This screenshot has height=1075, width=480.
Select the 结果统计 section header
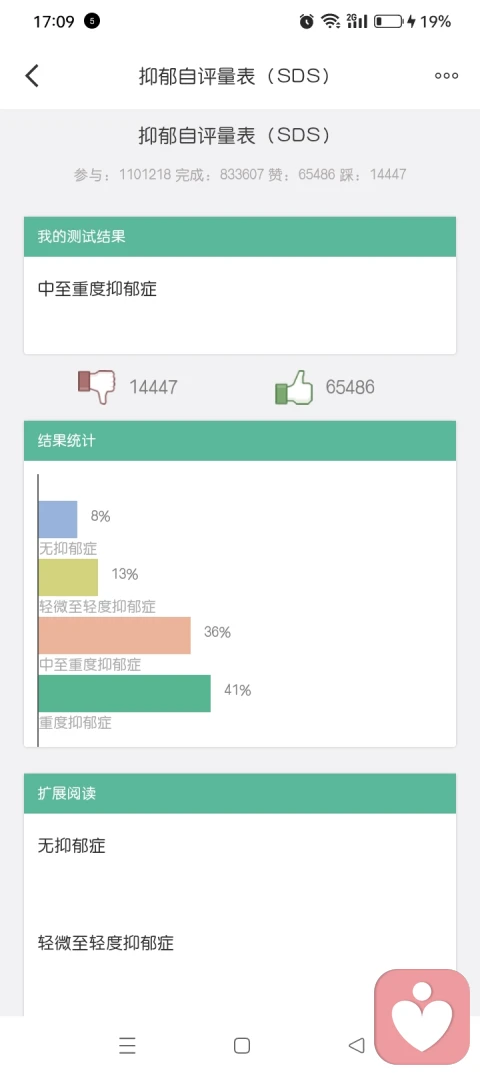click(x=240, y=441)
